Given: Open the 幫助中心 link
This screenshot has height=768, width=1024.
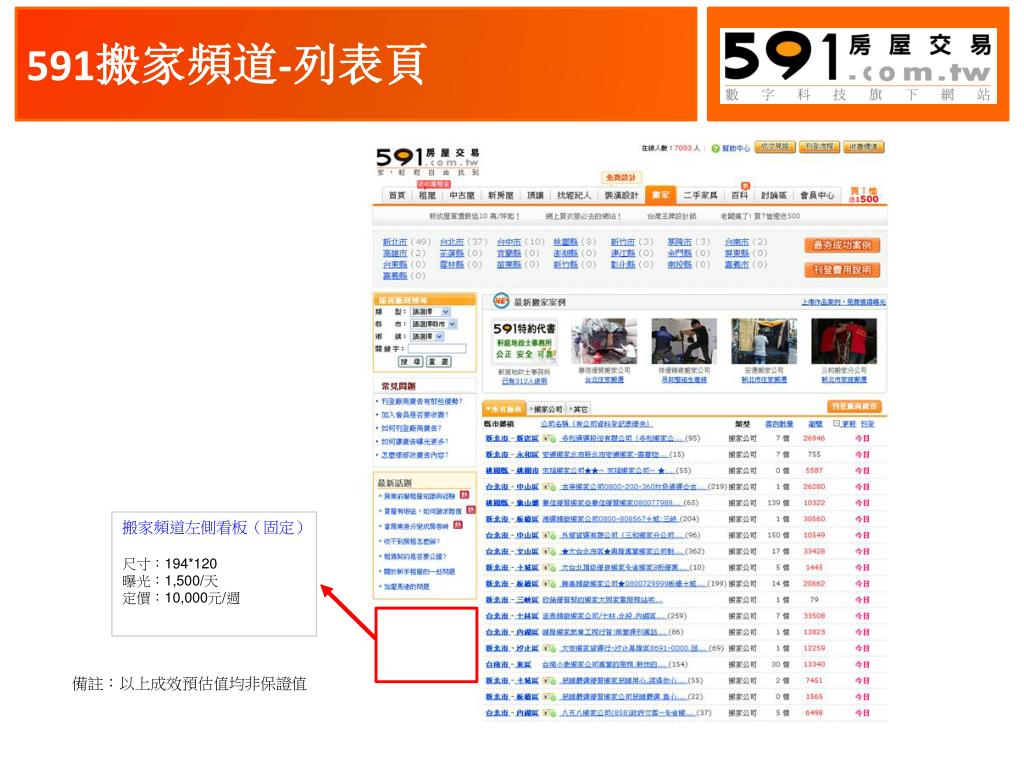Looking at the screenshot, I should coord(736,148).
